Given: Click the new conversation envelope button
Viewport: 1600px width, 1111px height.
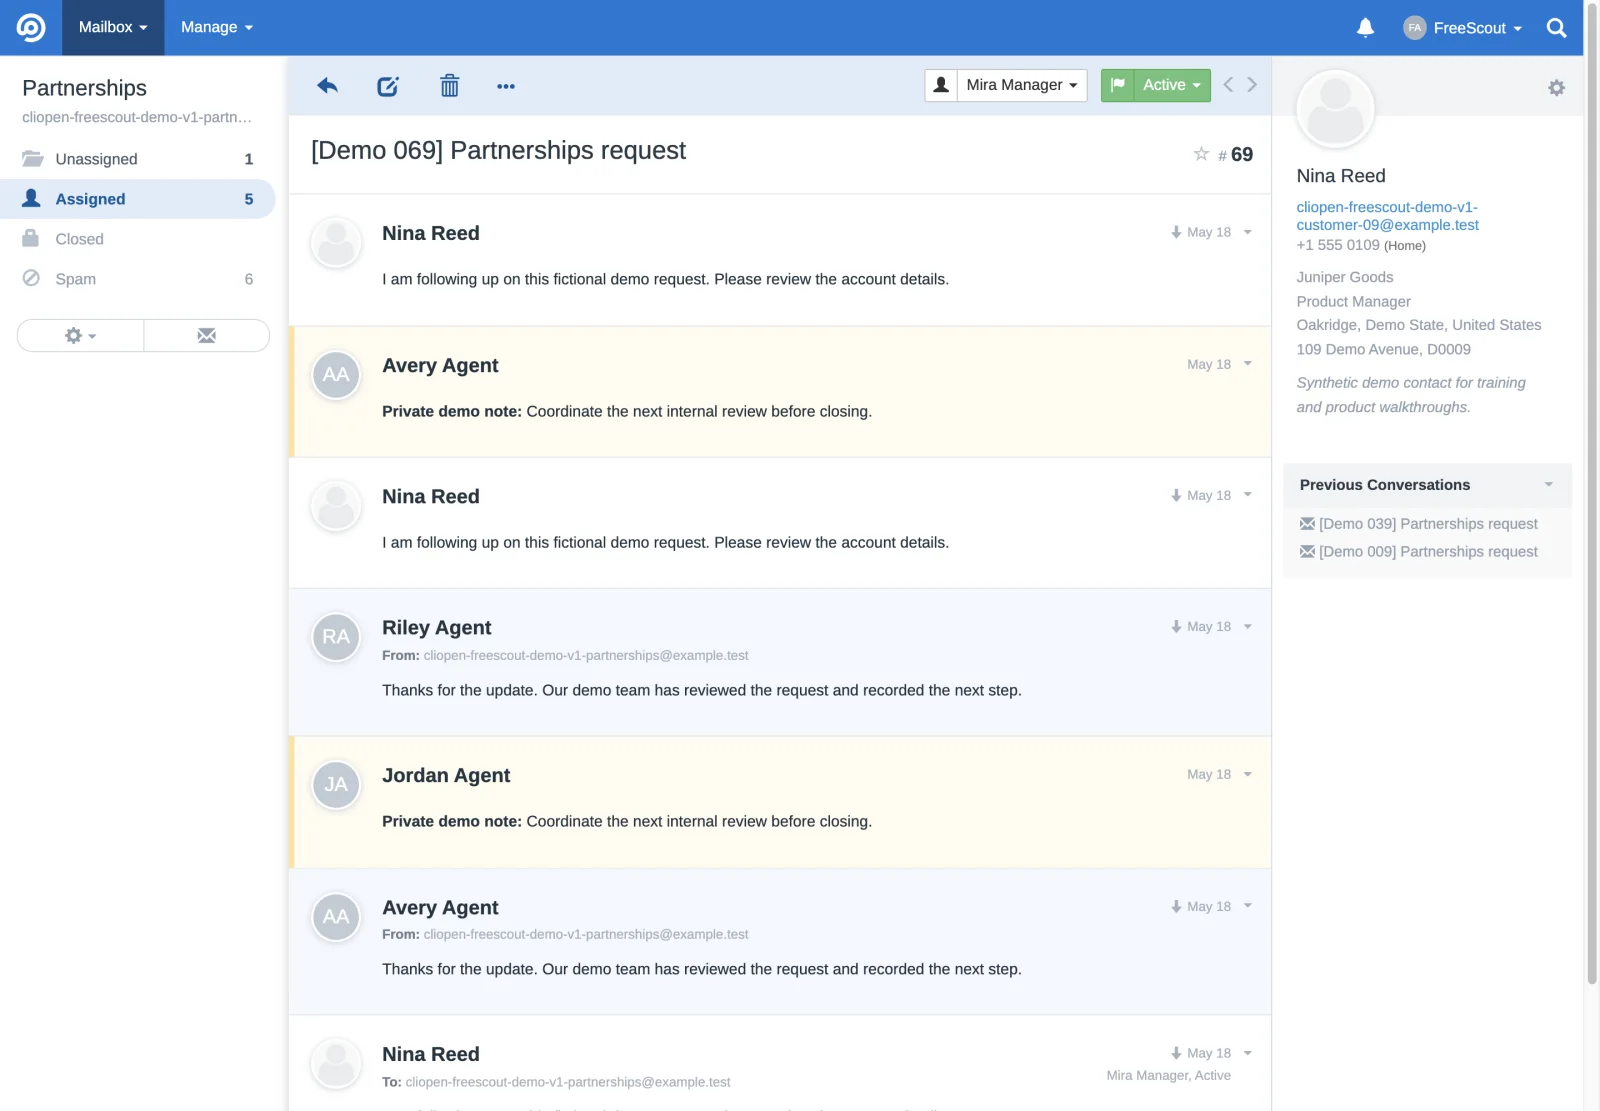Looking at the screenshot, I should pyautogui.click(x=206, y=336).
